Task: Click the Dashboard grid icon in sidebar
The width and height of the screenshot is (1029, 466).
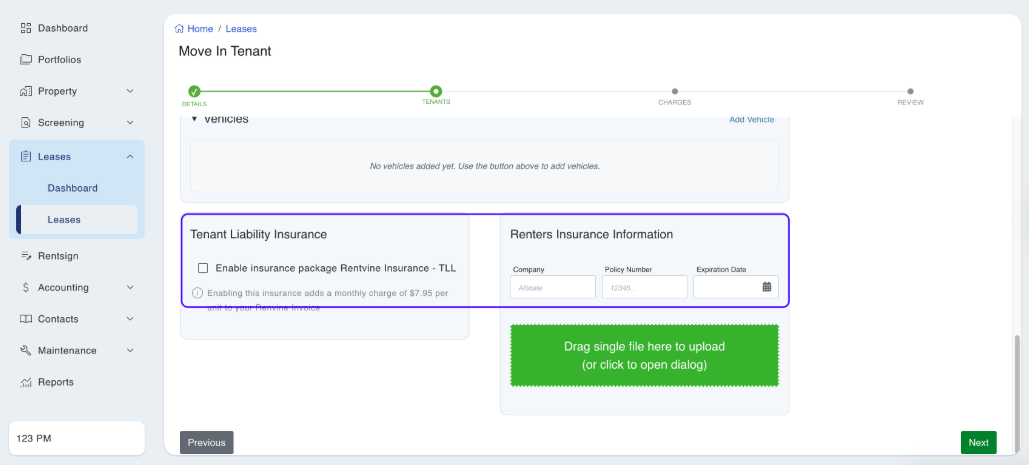Action: (27, 28)
